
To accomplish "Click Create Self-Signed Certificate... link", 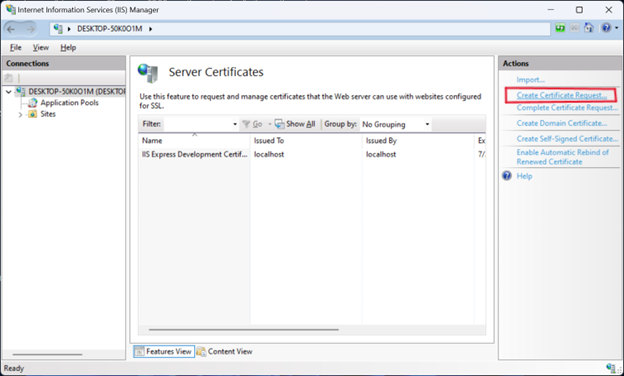I will tap(567, 139).
